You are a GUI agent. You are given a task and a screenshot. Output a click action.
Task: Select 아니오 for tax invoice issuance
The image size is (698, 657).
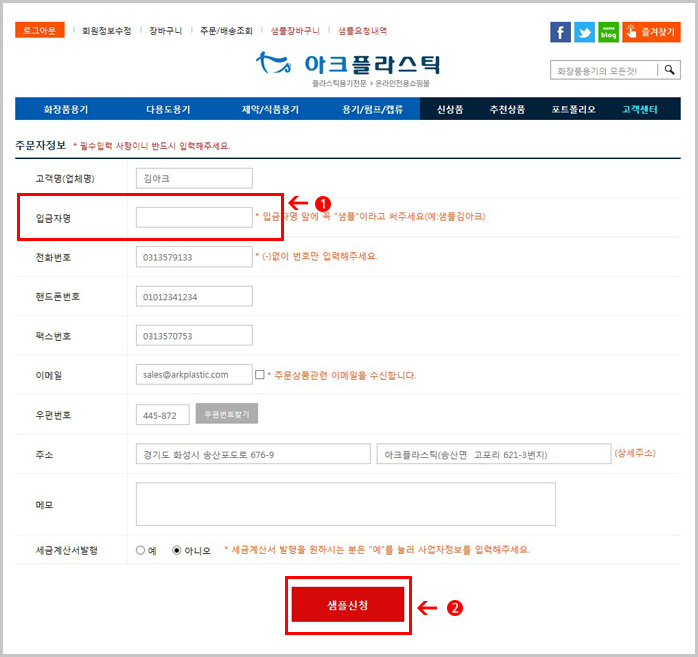pos(177,550)
